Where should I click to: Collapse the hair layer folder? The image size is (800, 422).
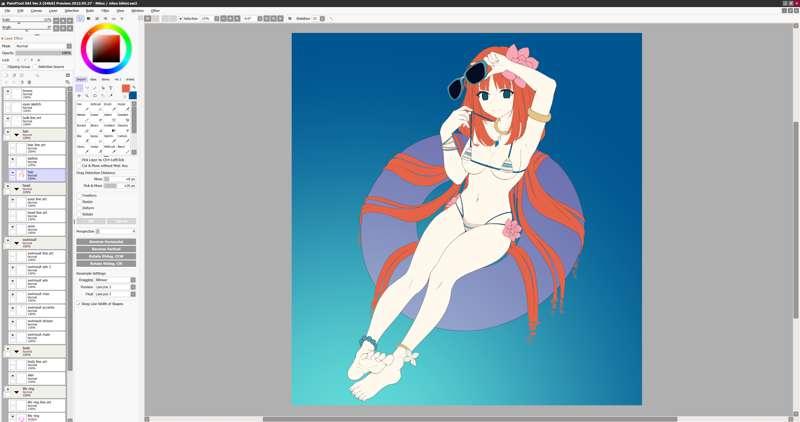16,135
